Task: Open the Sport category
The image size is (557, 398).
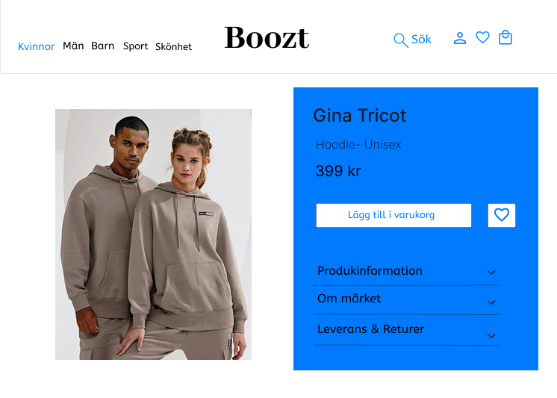Action: pos(135,47)
